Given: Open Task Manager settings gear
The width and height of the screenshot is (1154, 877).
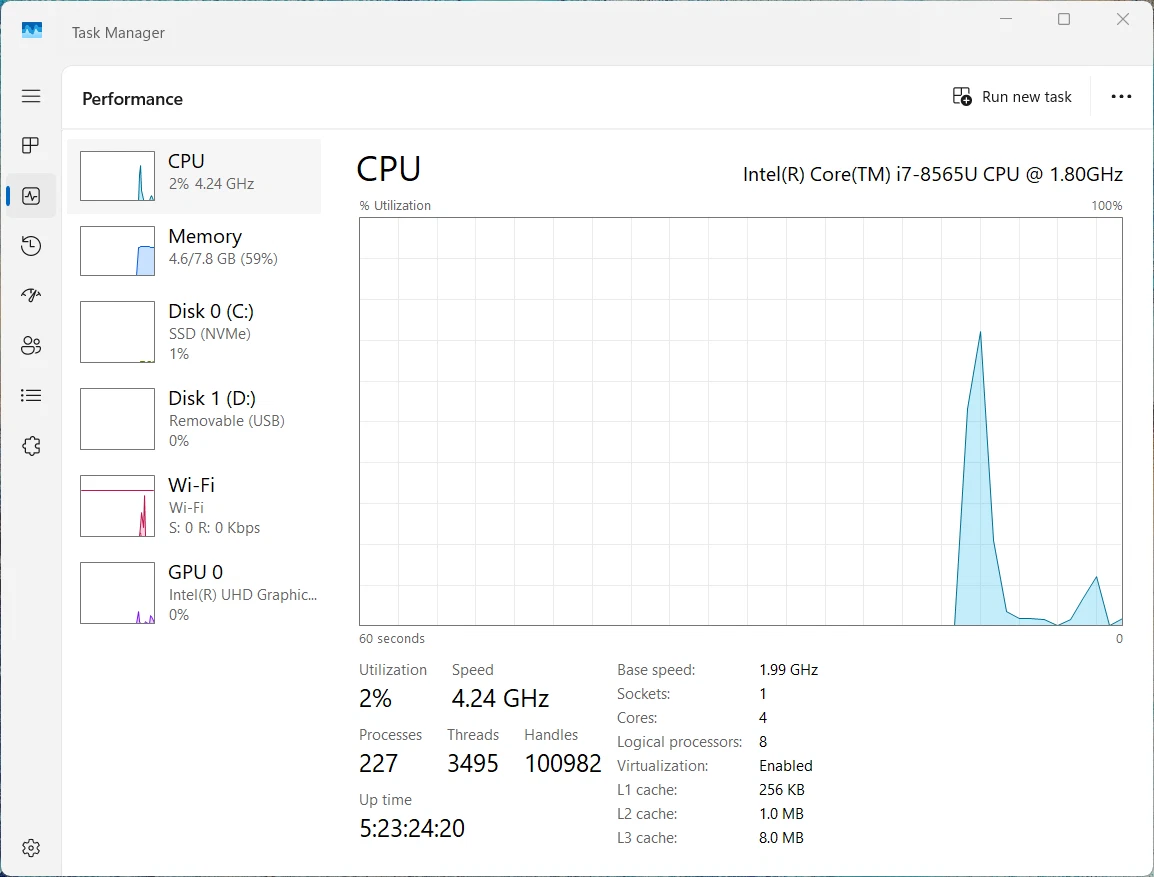Looking at the screenshot, I should click(31, 848).
